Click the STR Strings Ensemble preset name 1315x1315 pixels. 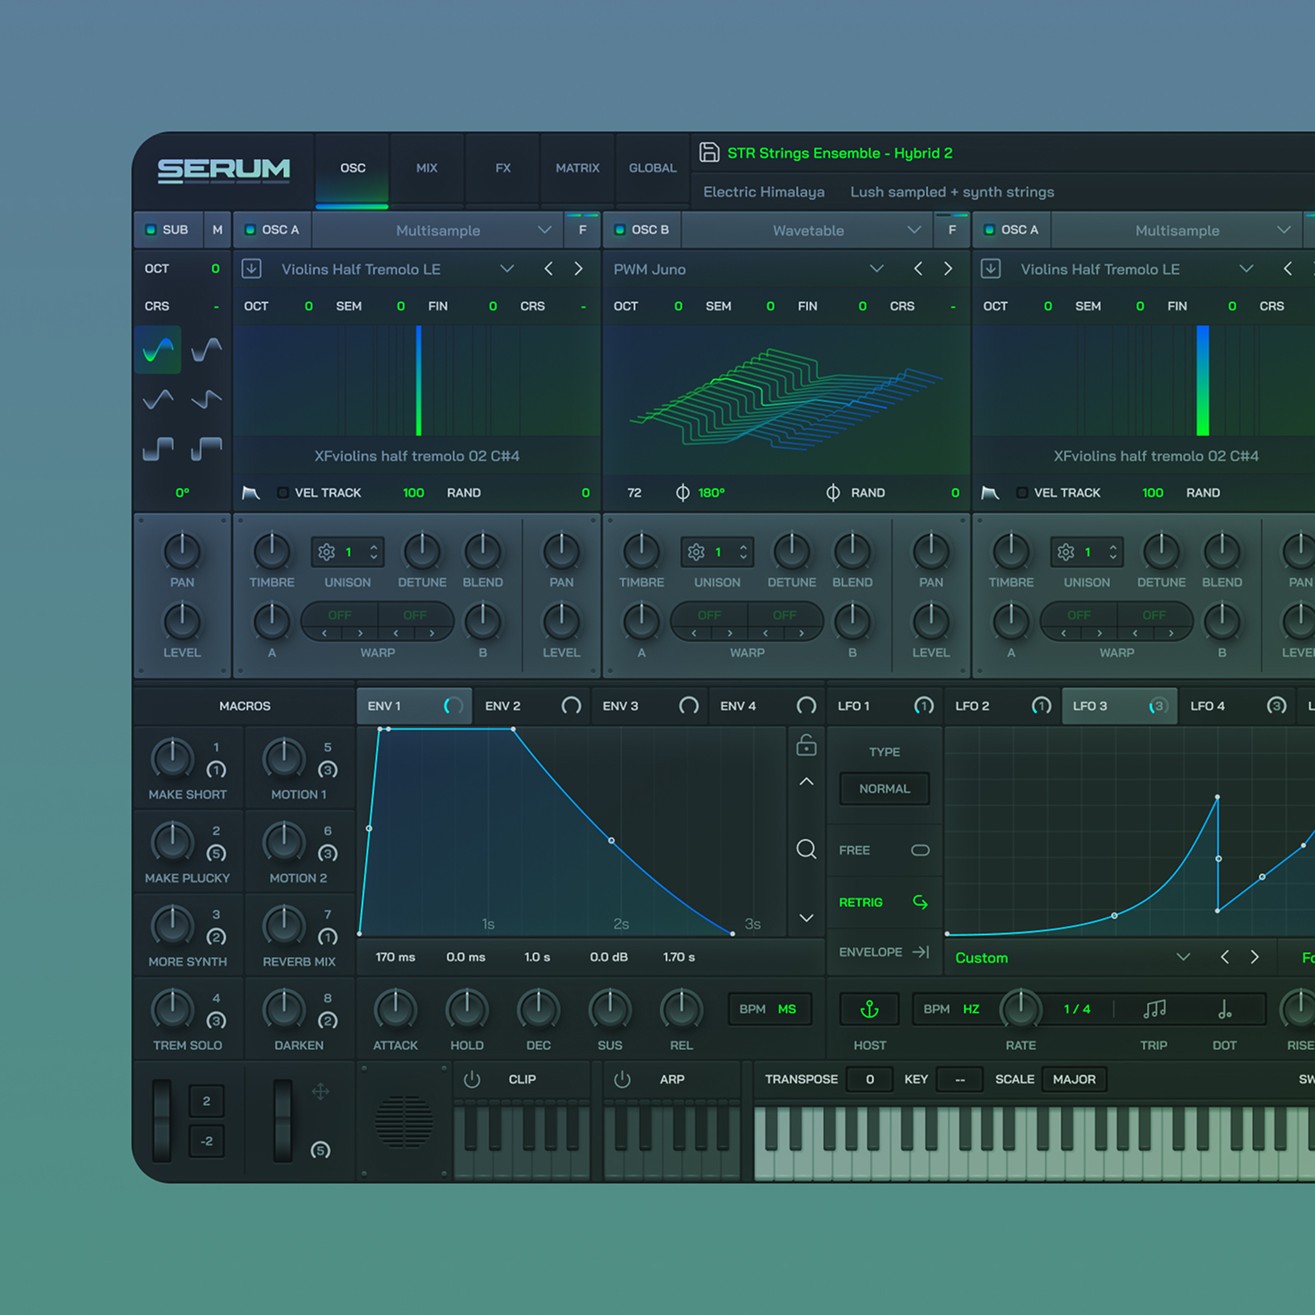pyautogui.click(x=840, y=153)
